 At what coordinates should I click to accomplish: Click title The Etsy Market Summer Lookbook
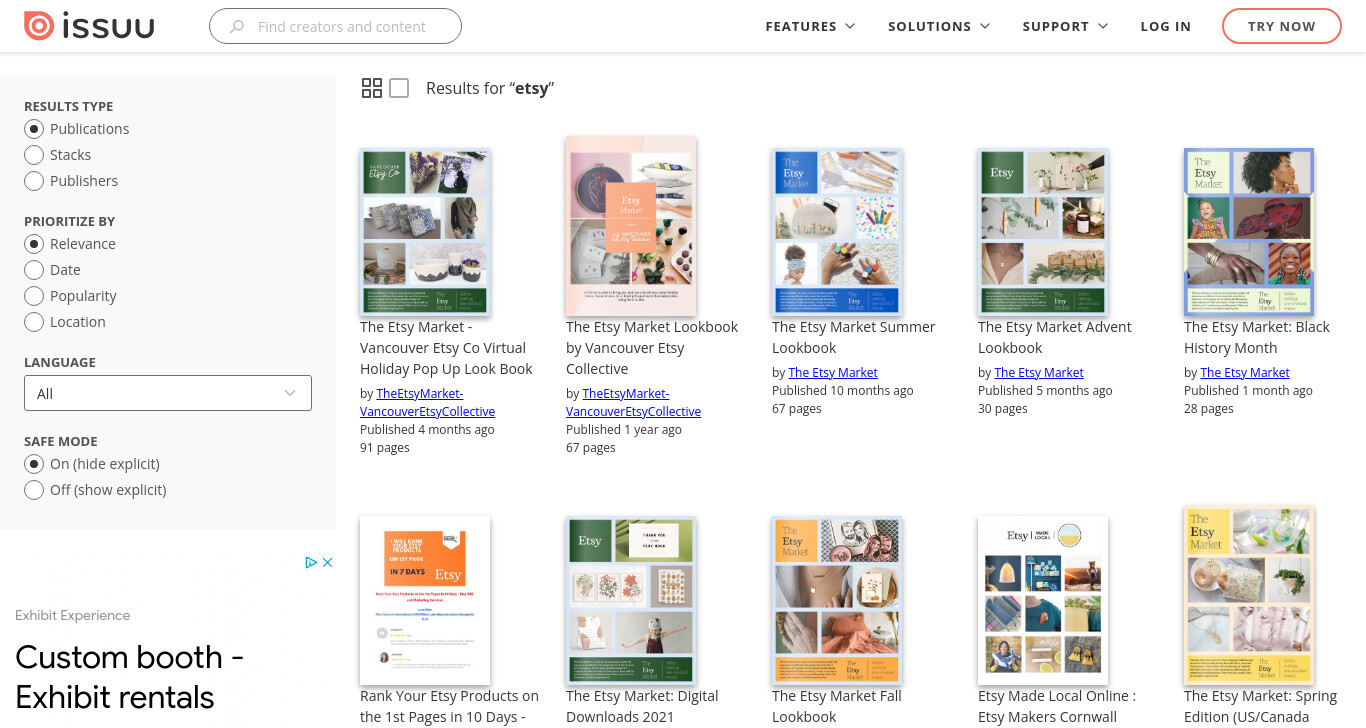pyautogui.click(x=854, y=337)
